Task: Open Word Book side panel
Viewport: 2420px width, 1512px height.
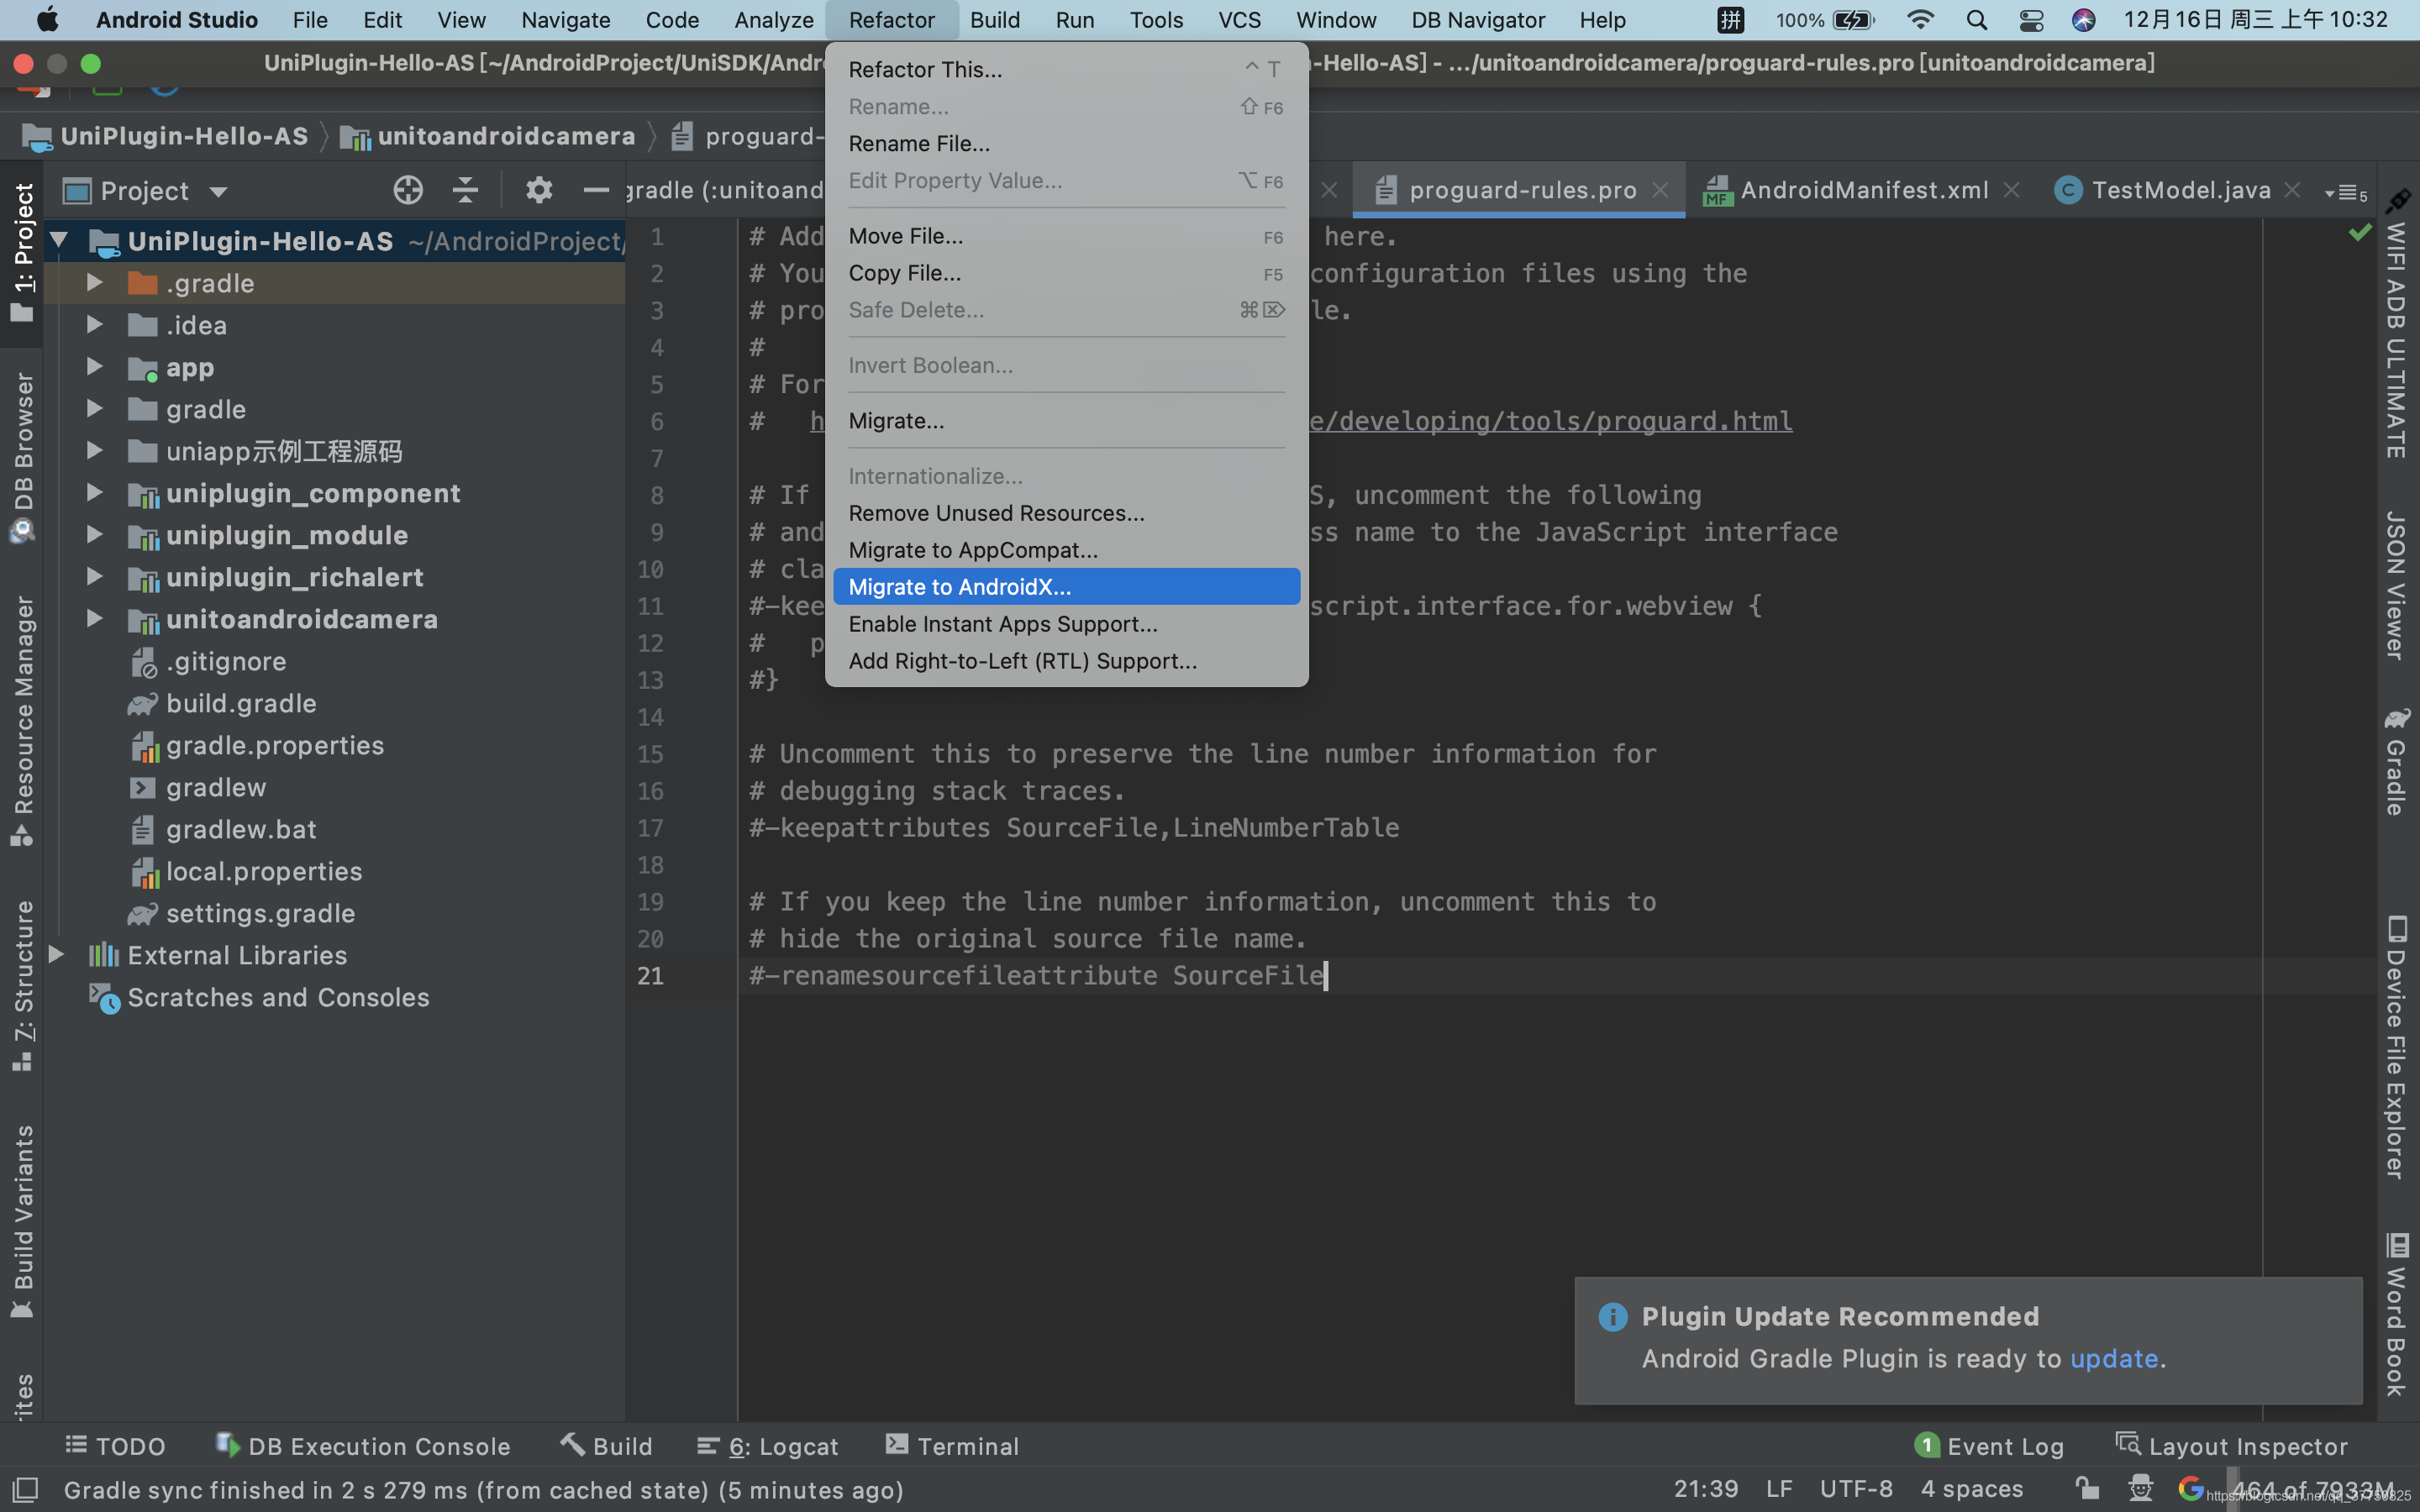Action: (x=2398, y=1313)
